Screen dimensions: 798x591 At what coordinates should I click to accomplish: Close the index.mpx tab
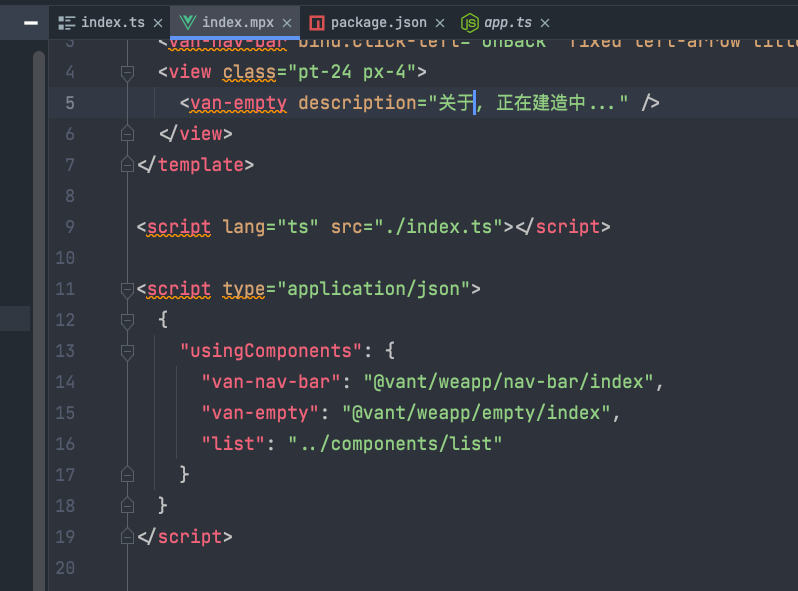pyautogui.click(x=287, y=23)
